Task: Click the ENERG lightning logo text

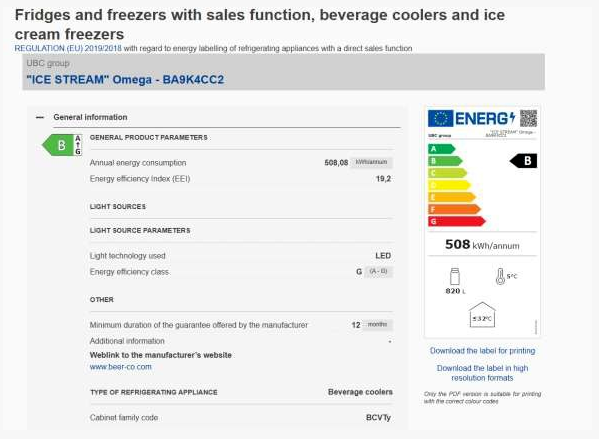Action: coord(485,118)
